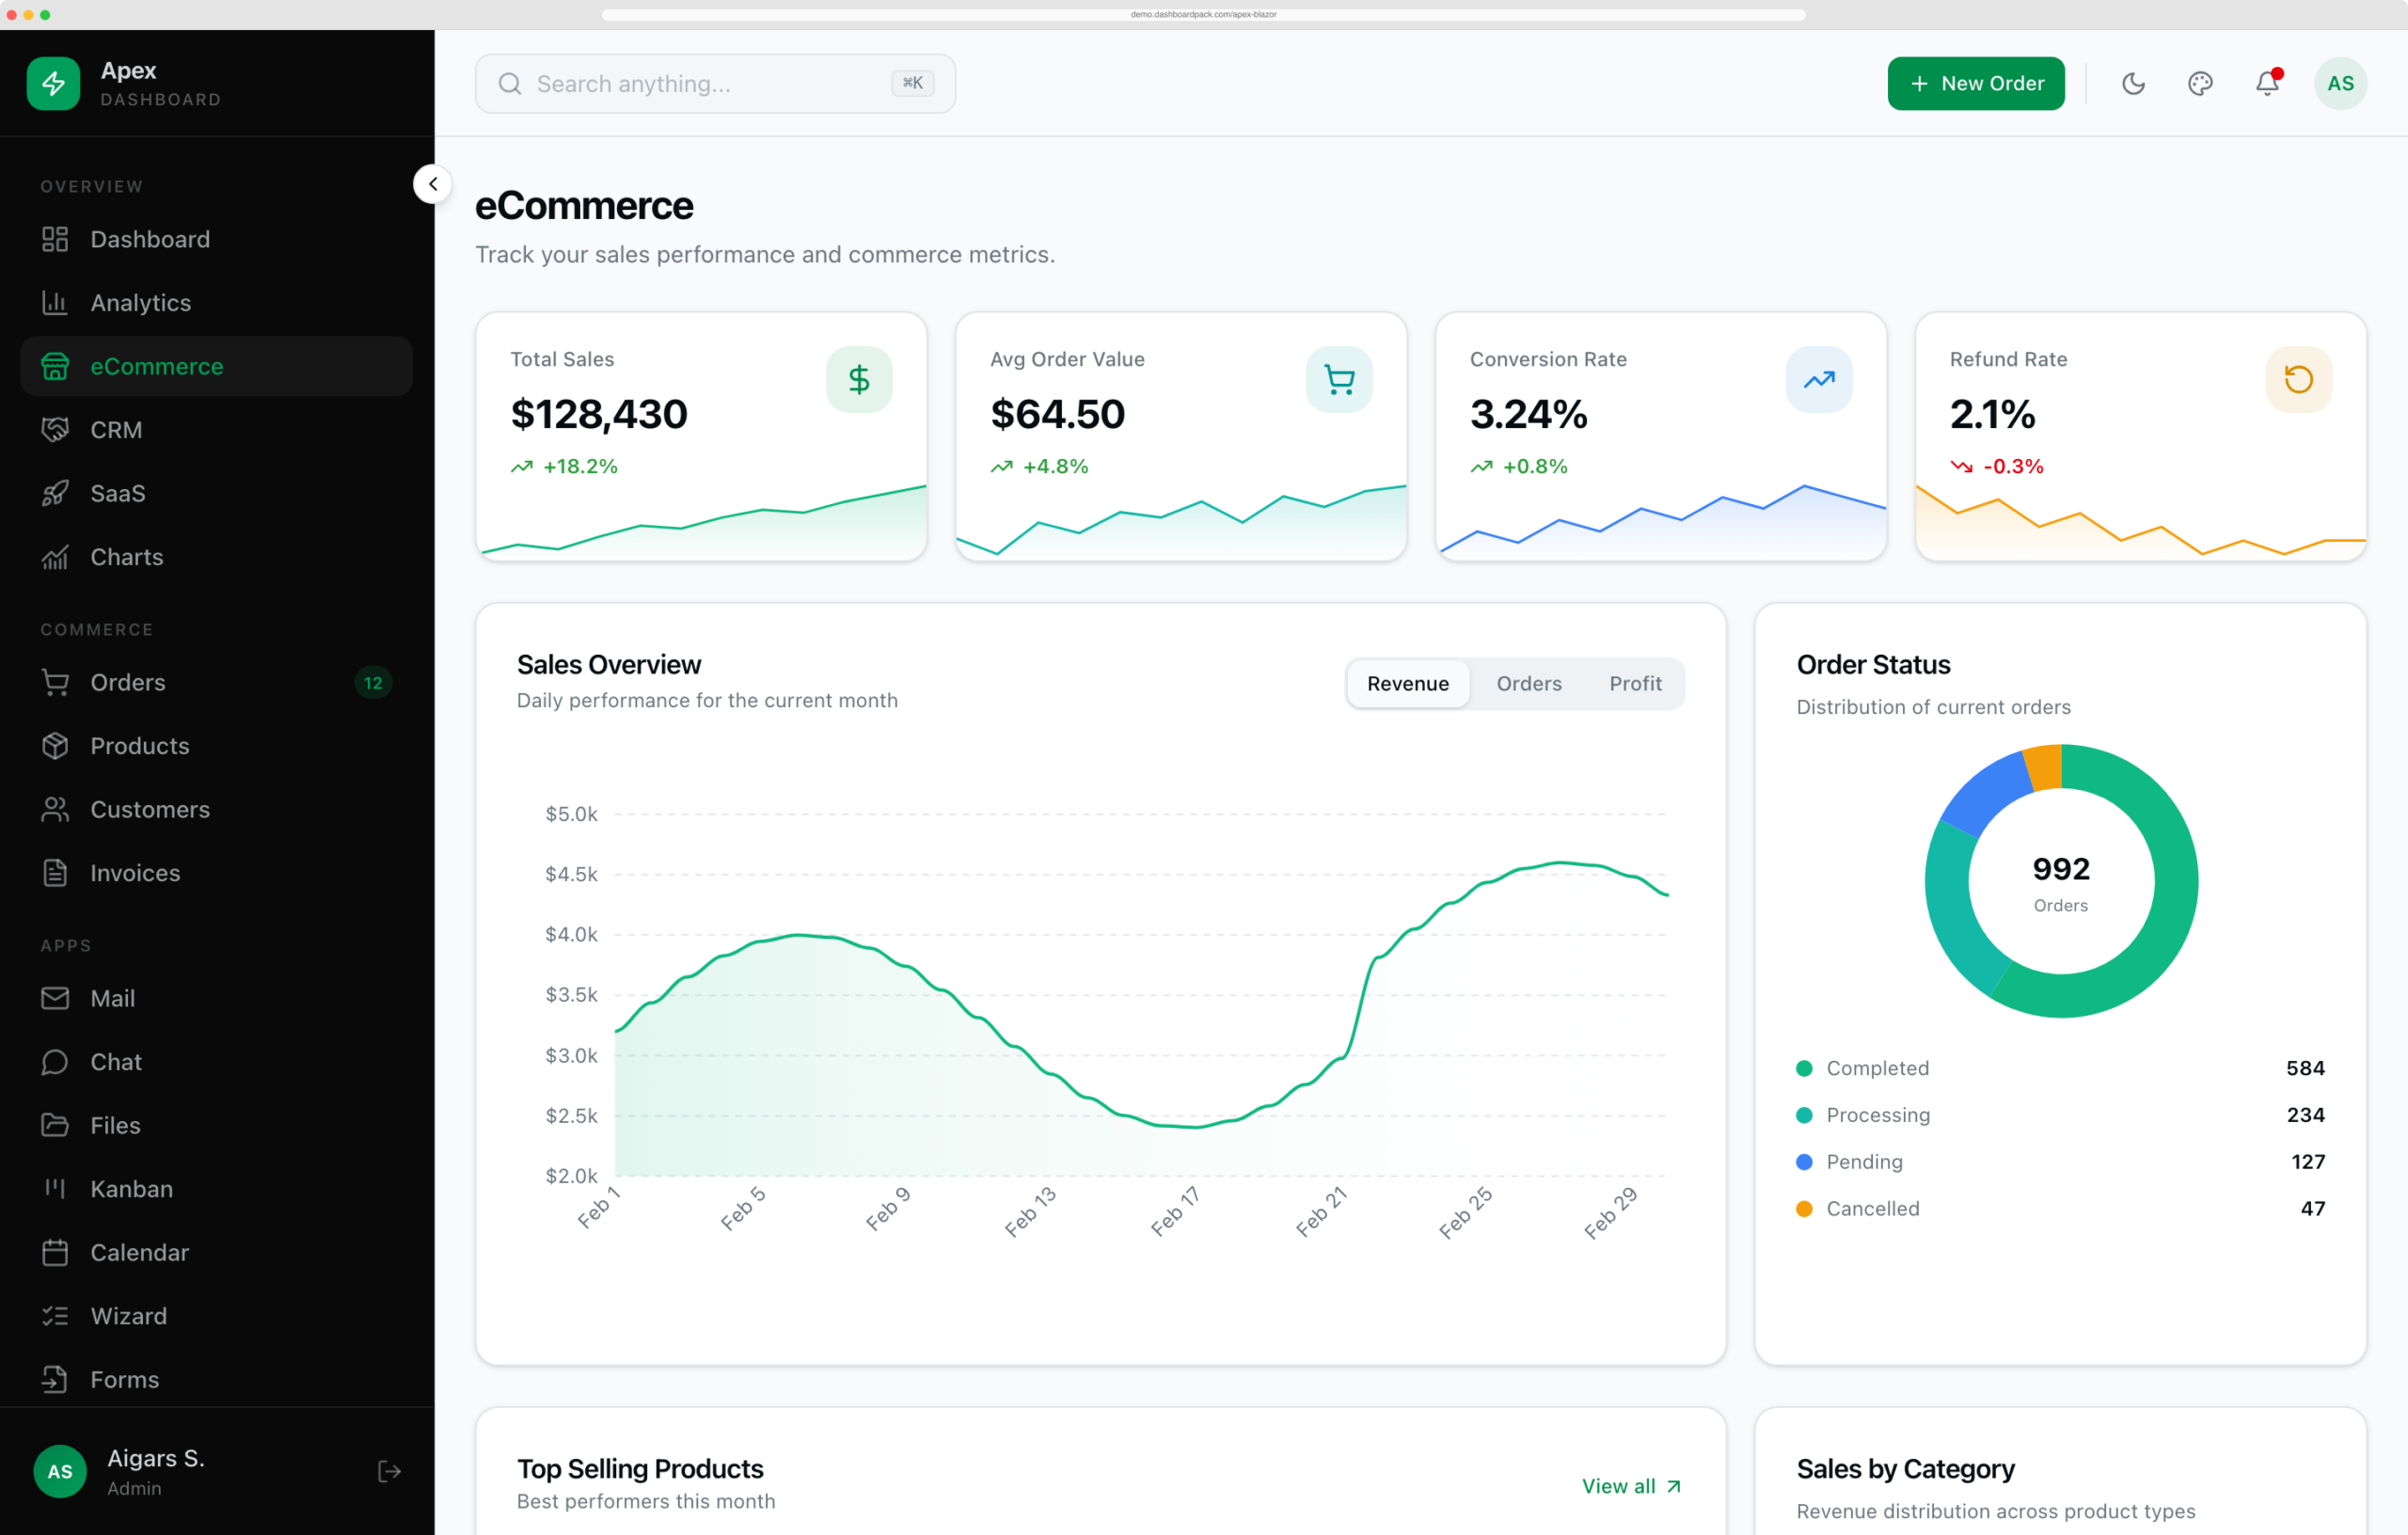Click the Completed count 584

coord(2305,1068)
